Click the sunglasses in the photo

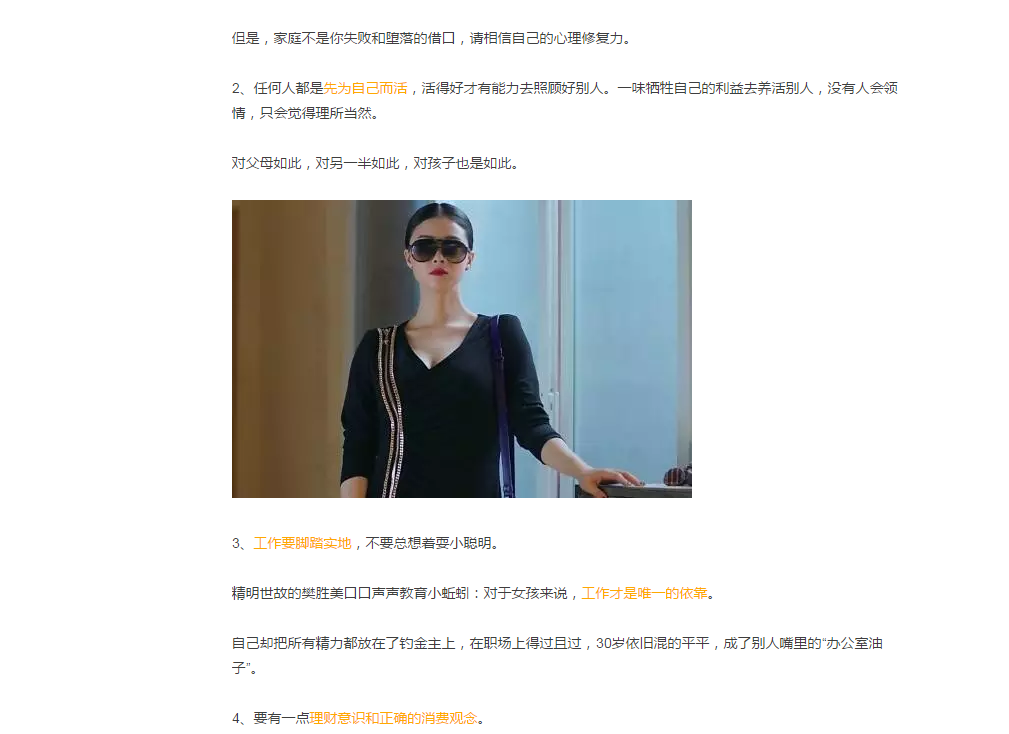pyautogui.click(x=439, y=250)
